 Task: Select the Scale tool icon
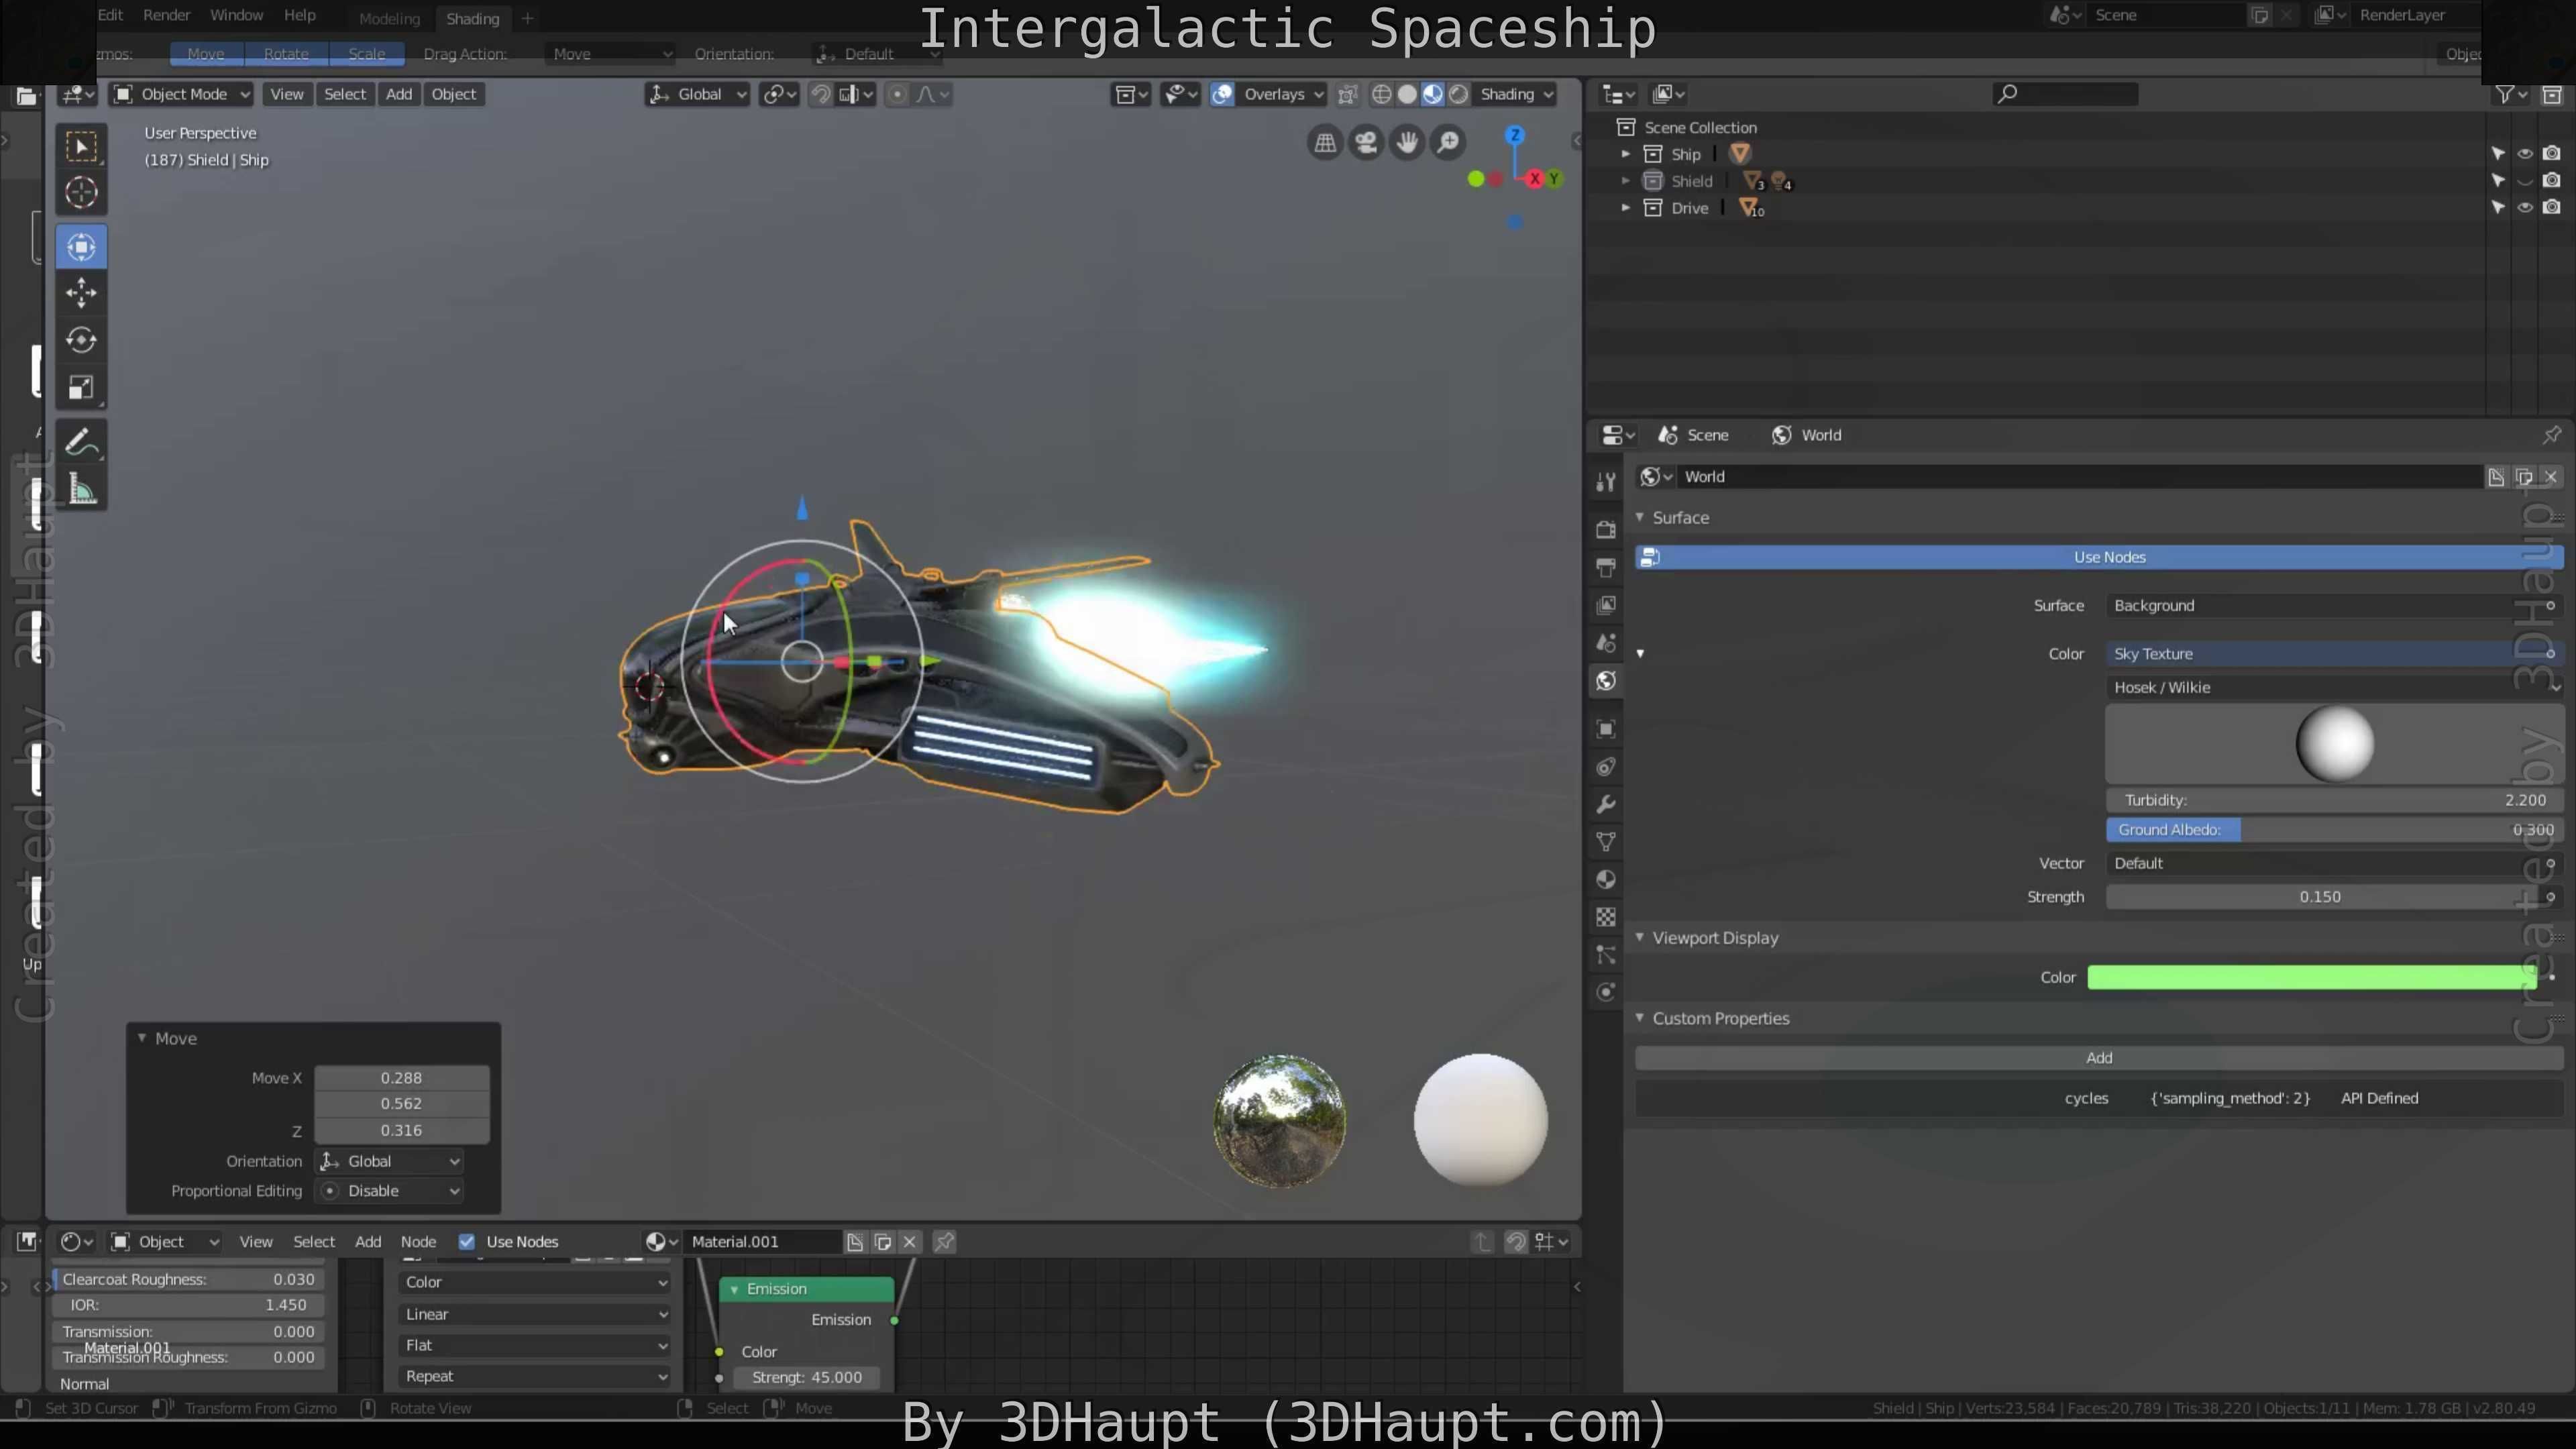click(81, 387)
